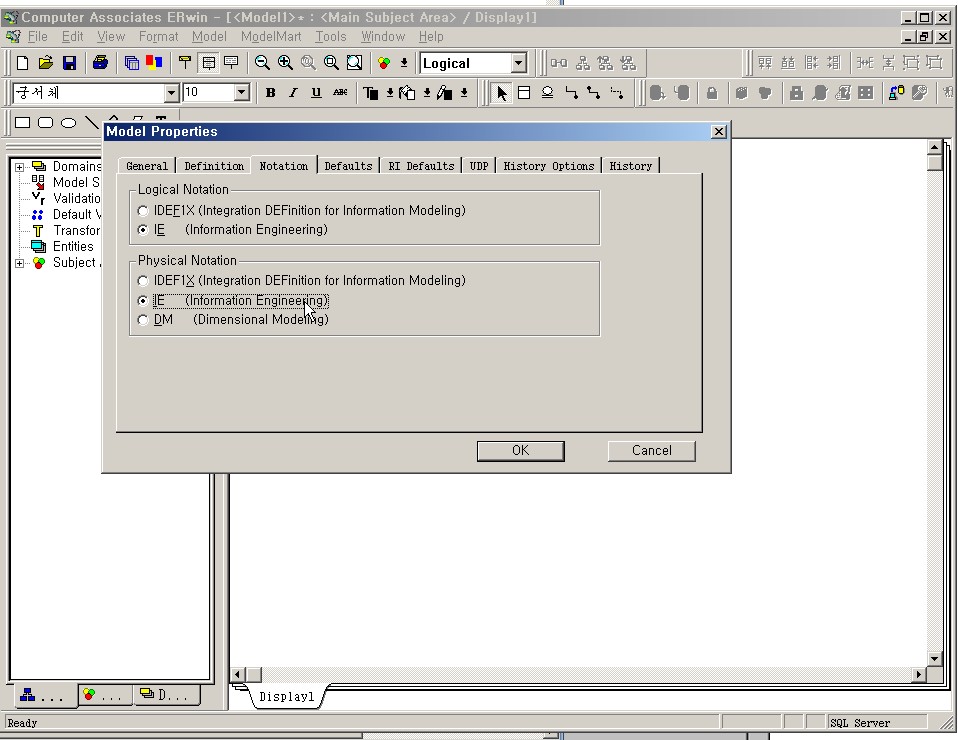
Task: Switch to the General tab
Action: (147, 166)
